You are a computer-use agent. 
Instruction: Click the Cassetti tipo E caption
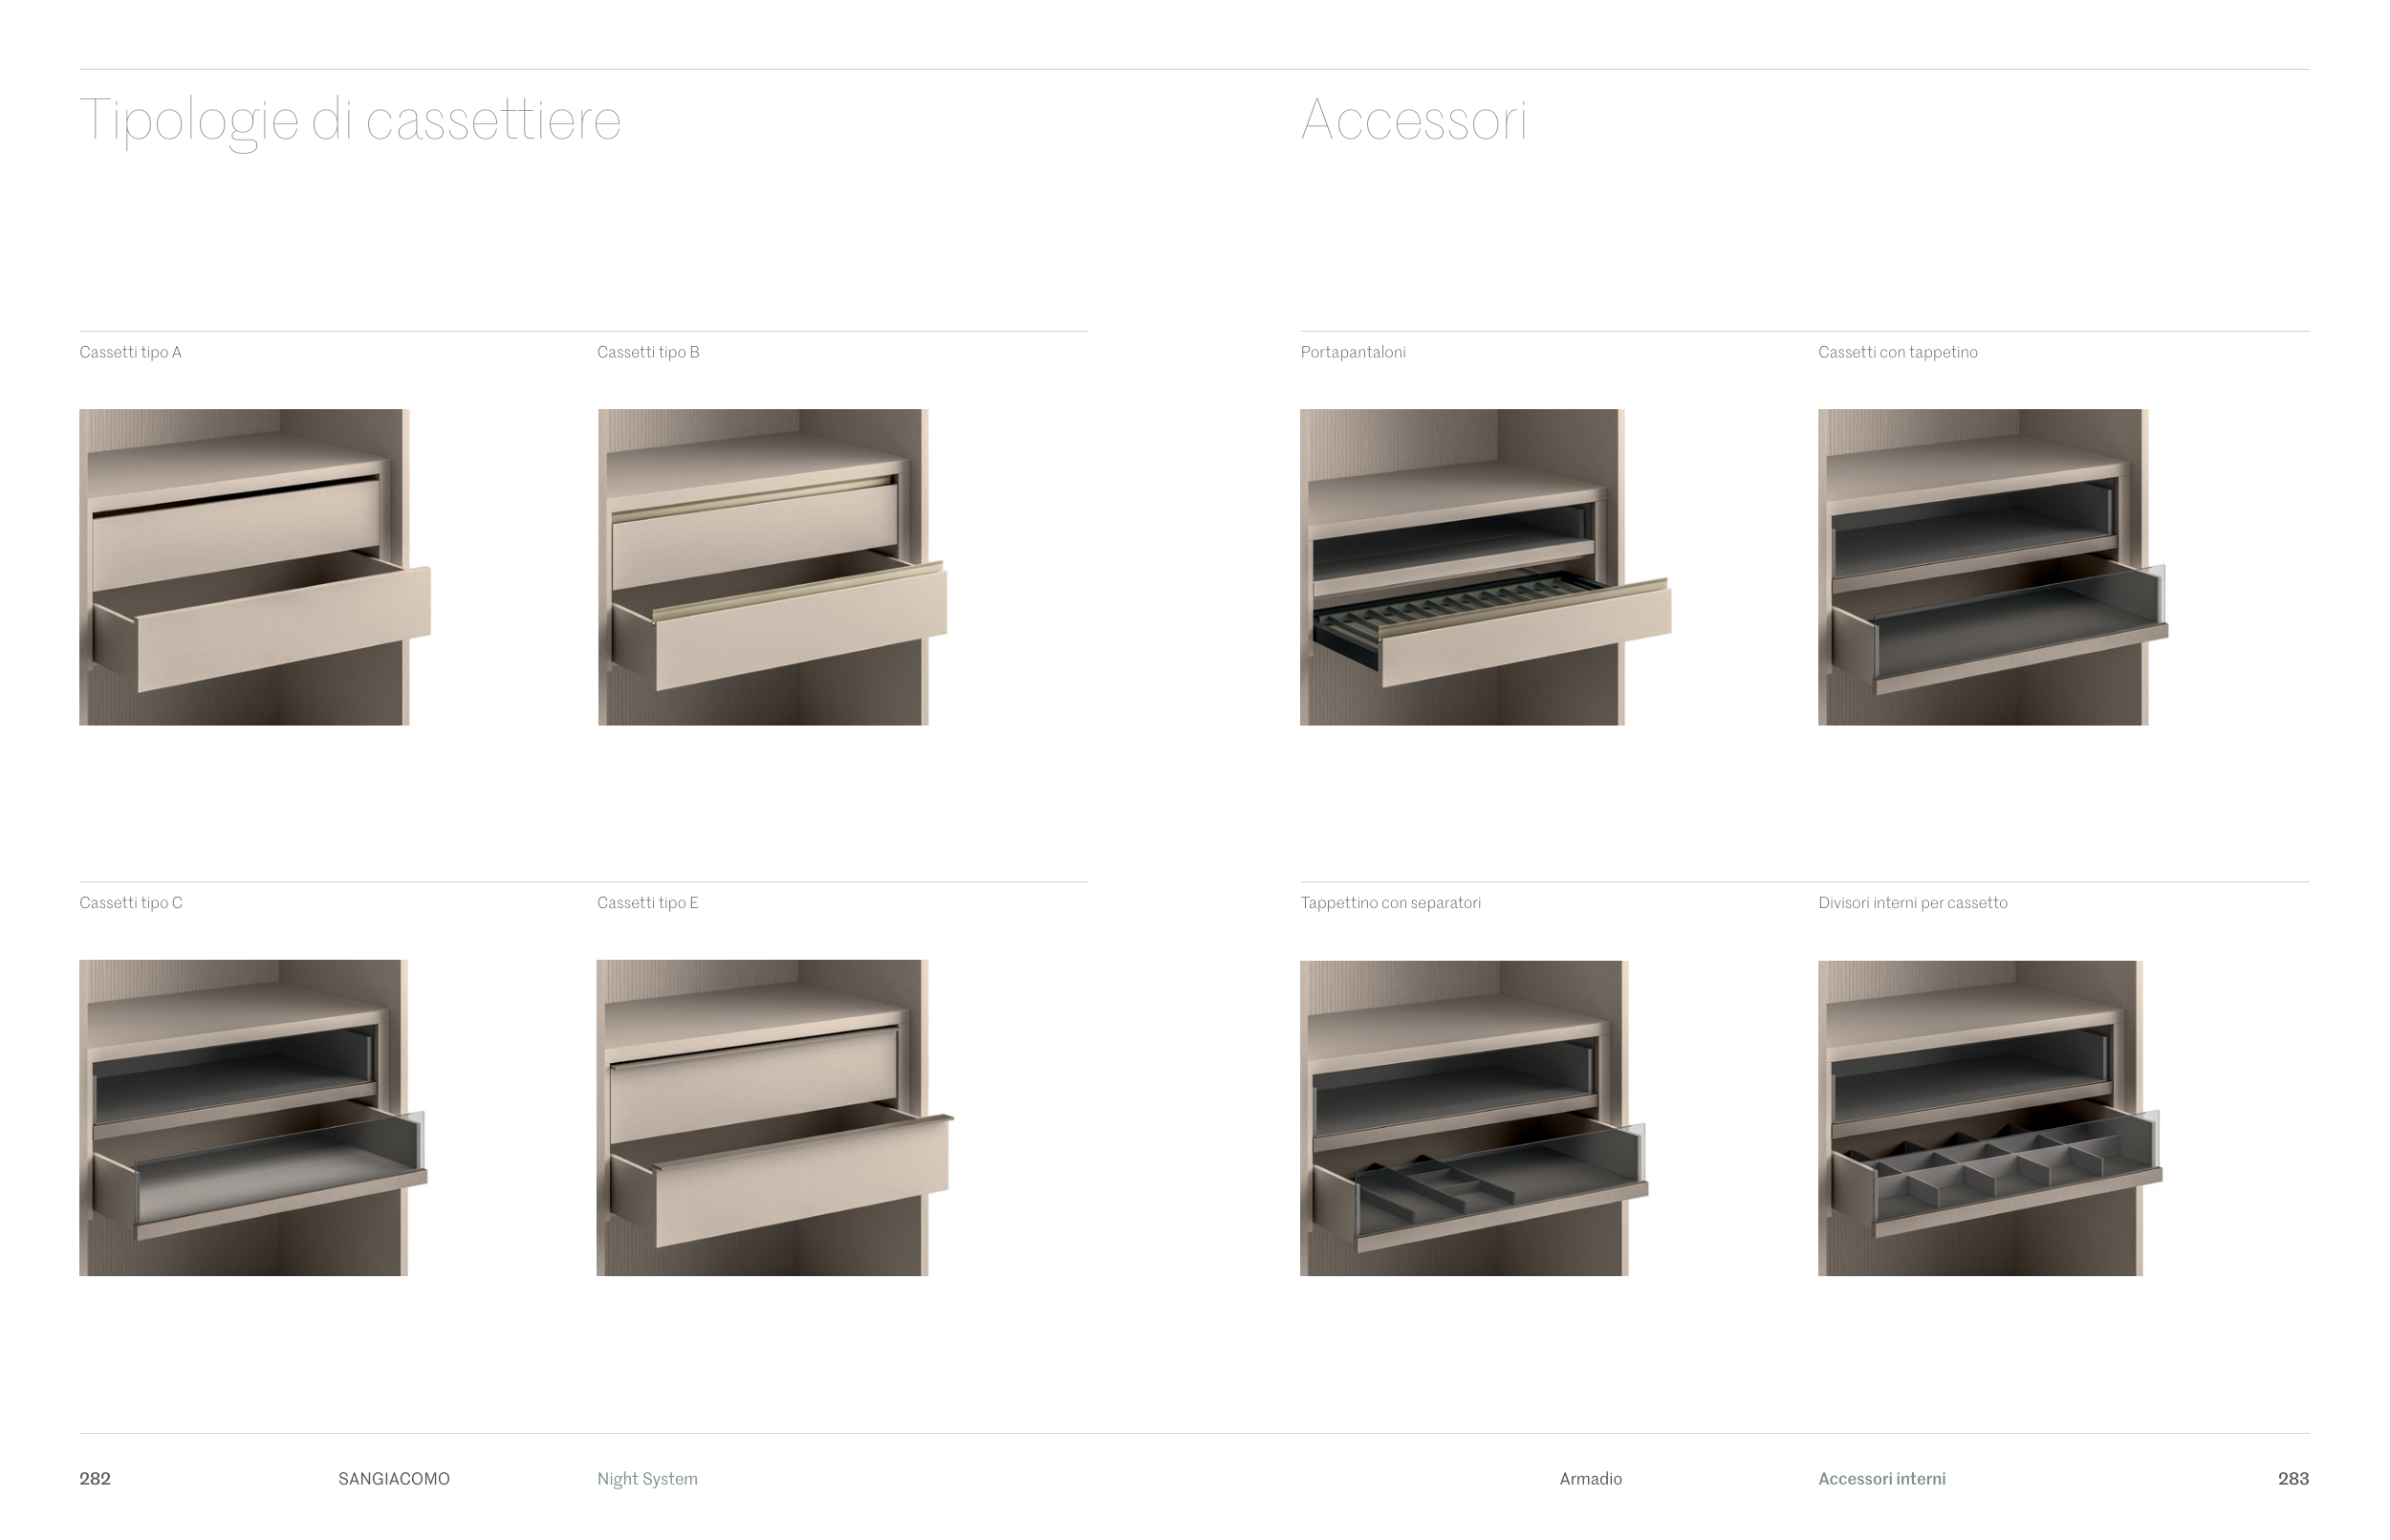647,902
